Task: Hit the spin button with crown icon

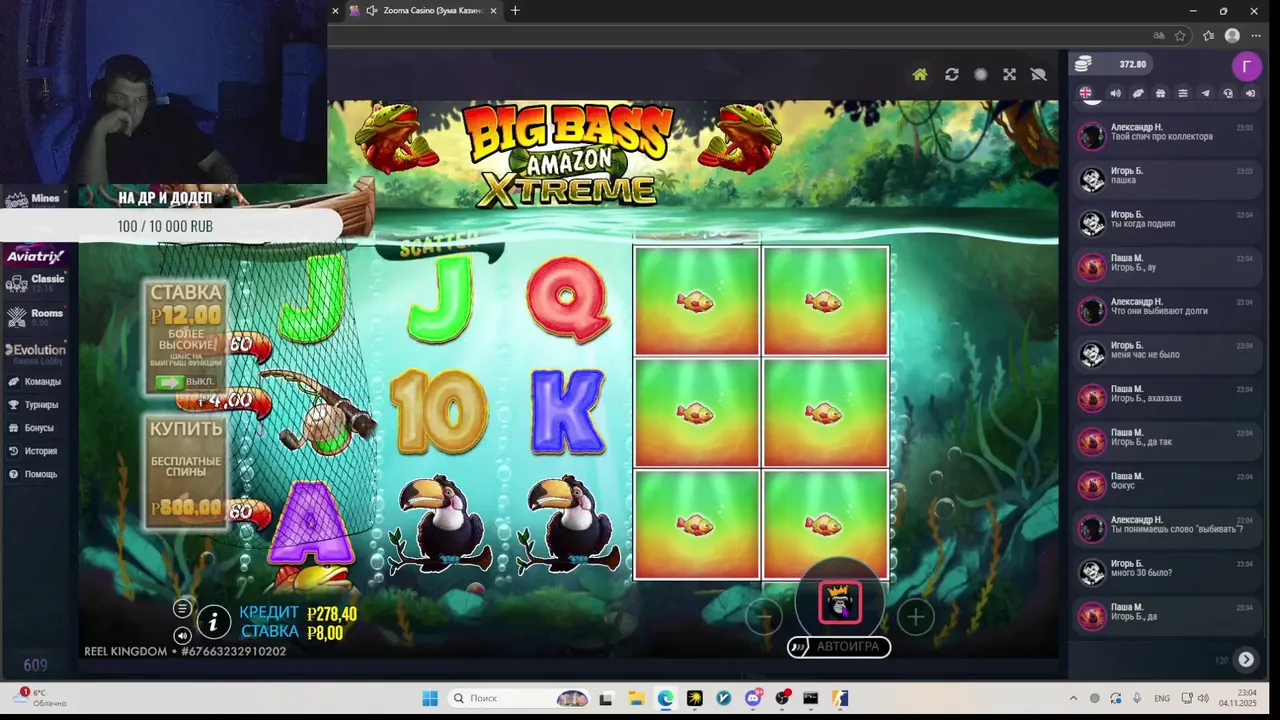Action: click(840, 602)
